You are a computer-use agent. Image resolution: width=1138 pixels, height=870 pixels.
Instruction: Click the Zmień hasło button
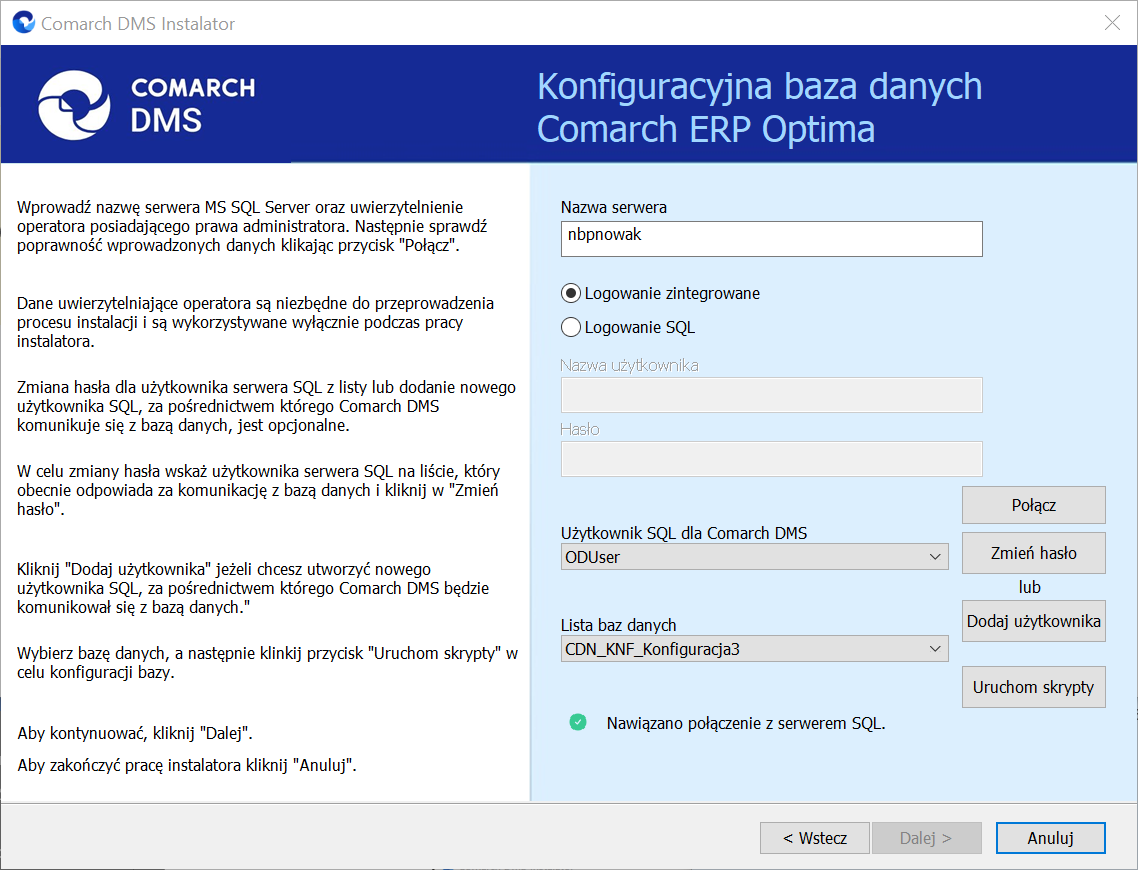[1033, 553]
